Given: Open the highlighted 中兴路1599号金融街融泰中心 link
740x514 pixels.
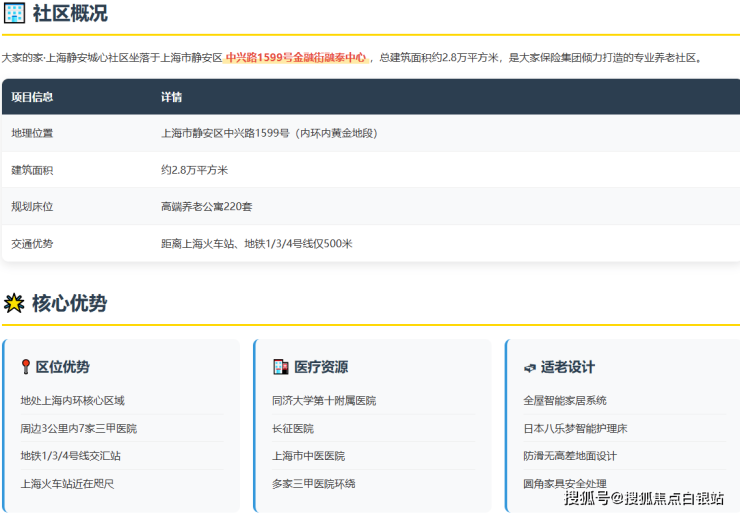Looking at the screenshot, I should point(296,58).
